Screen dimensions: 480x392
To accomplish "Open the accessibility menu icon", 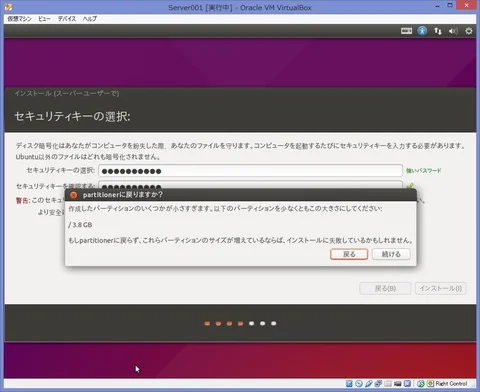I will [422, 31].
